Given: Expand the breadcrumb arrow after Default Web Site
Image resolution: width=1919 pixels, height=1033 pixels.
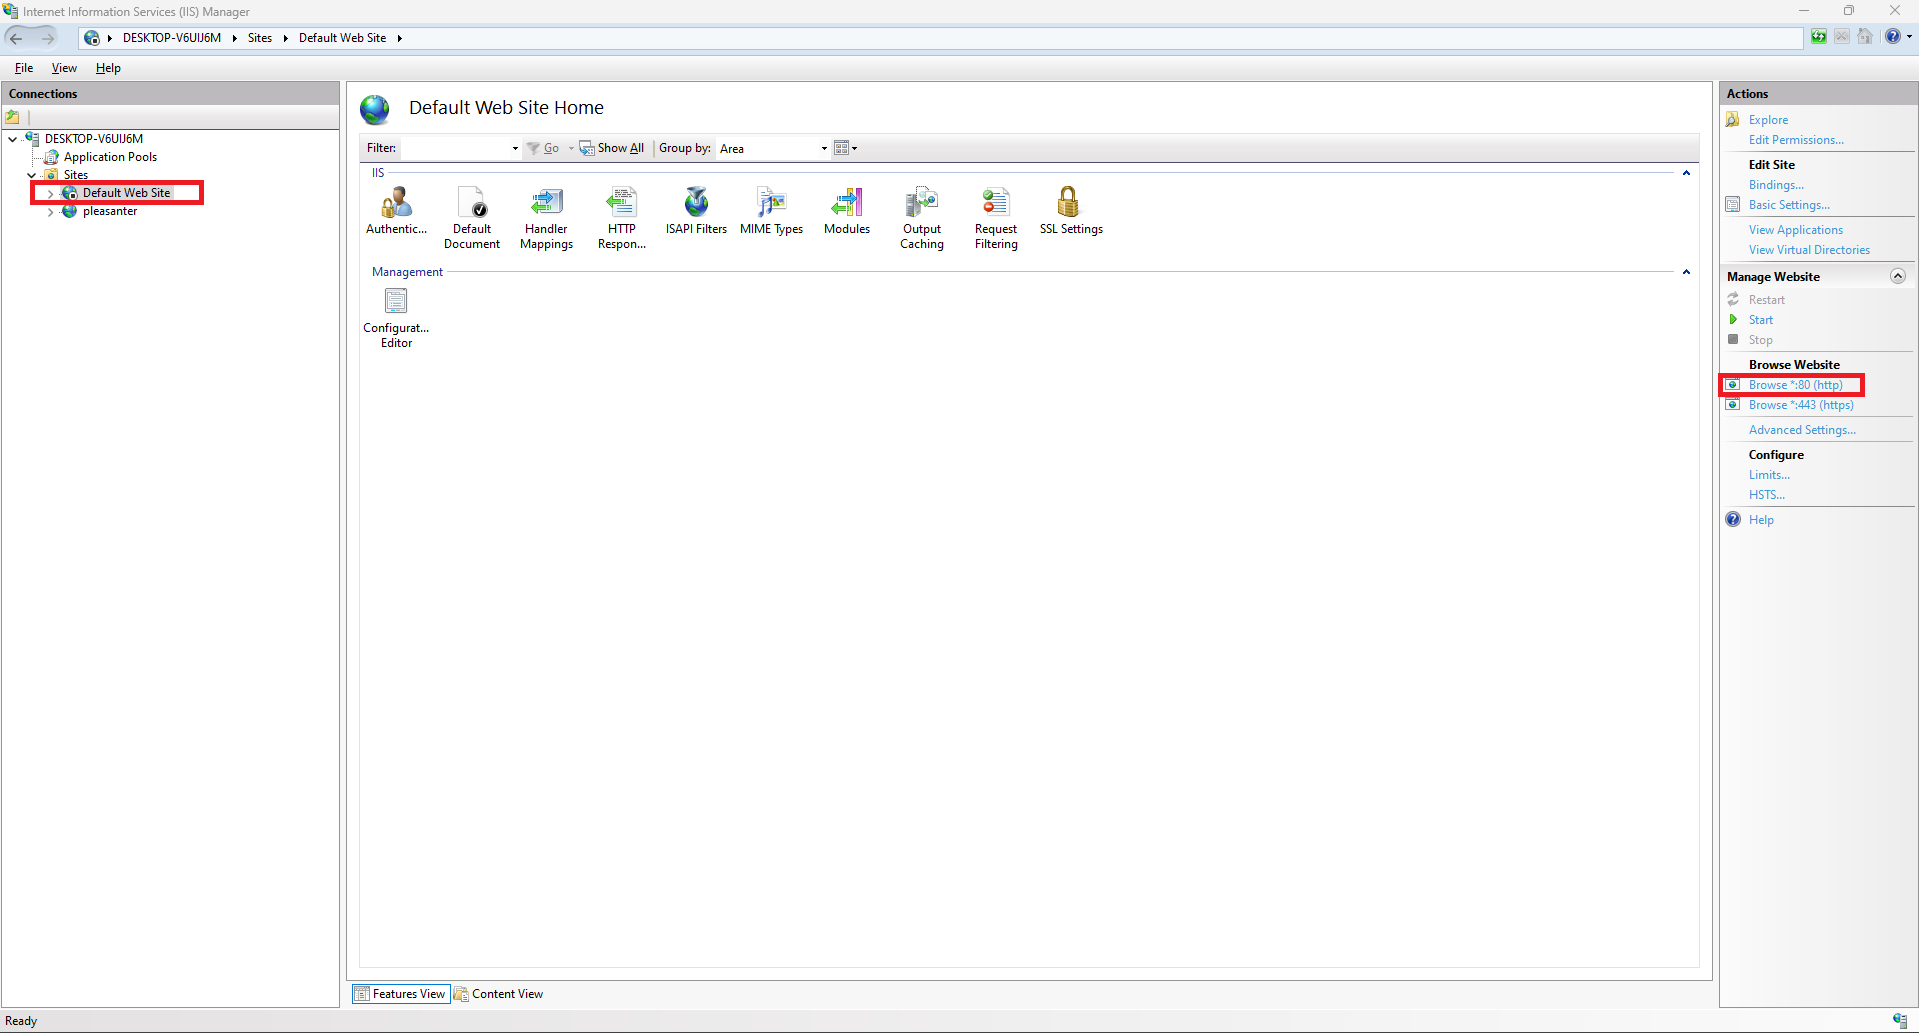Looking at the screenshot, I should pyautogui.click(x=399, y=38).
